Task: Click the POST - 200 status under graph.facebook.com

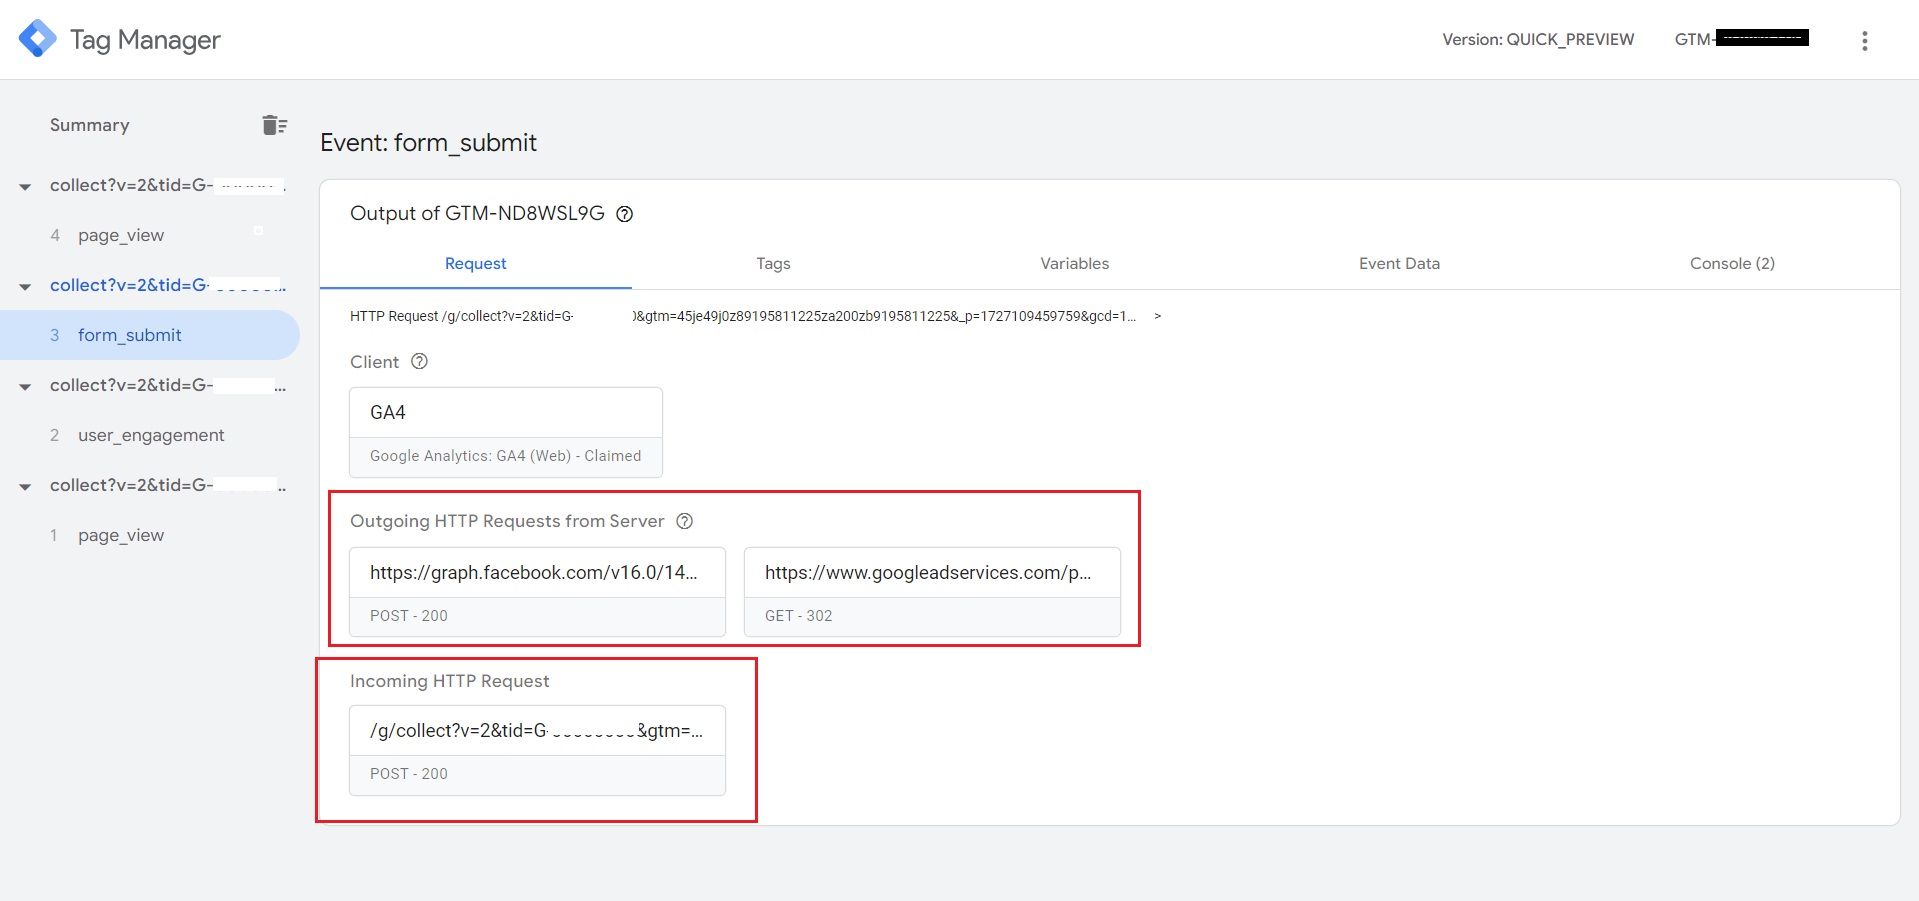Action: (409, 616)
